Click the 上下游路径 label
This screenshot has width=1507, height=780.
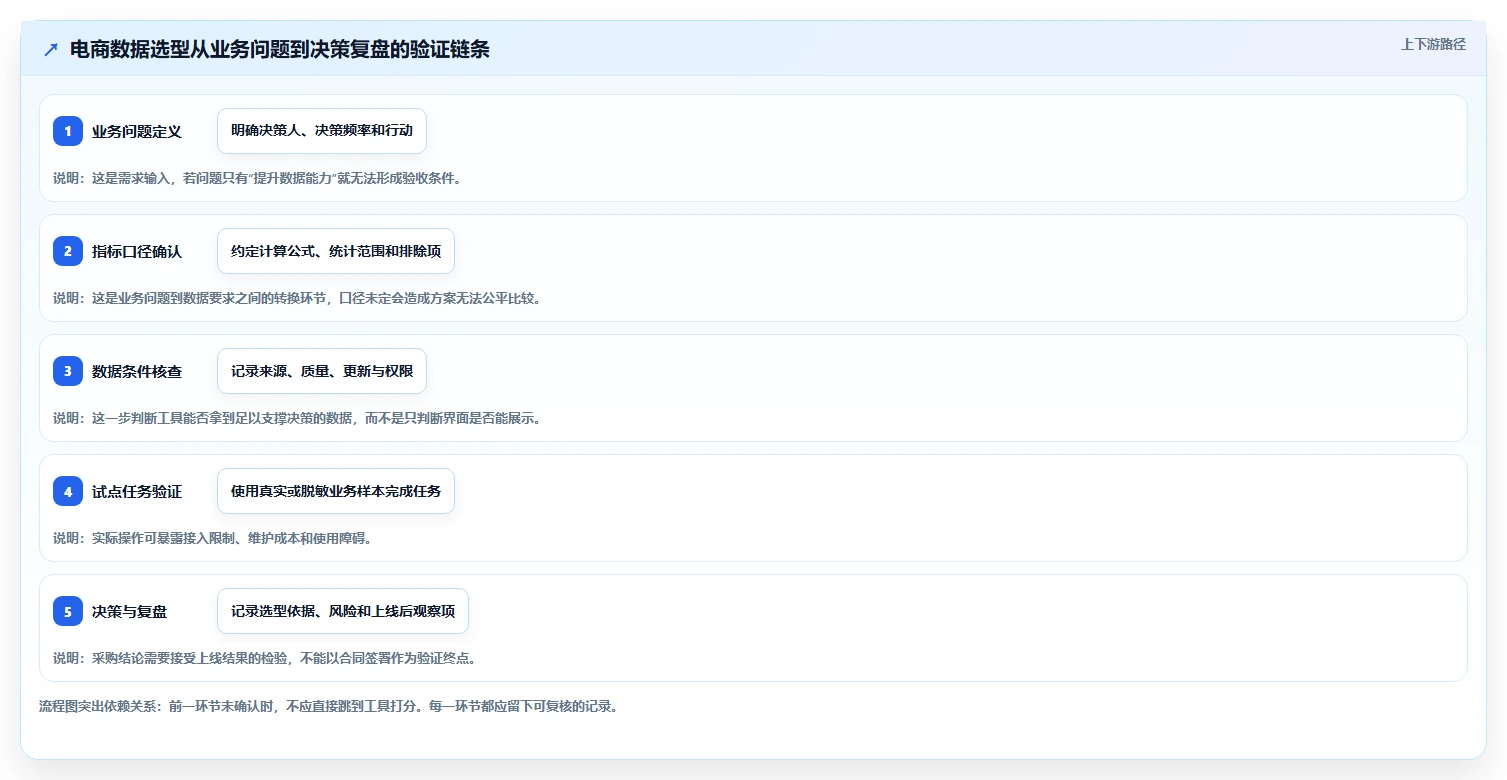click(x=1433, y=44)
